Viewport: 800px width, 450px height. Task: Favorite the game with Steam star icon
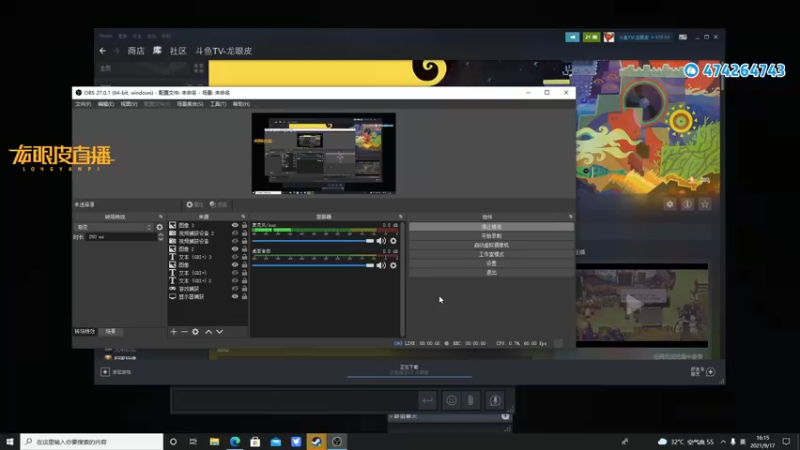[705, 204]
